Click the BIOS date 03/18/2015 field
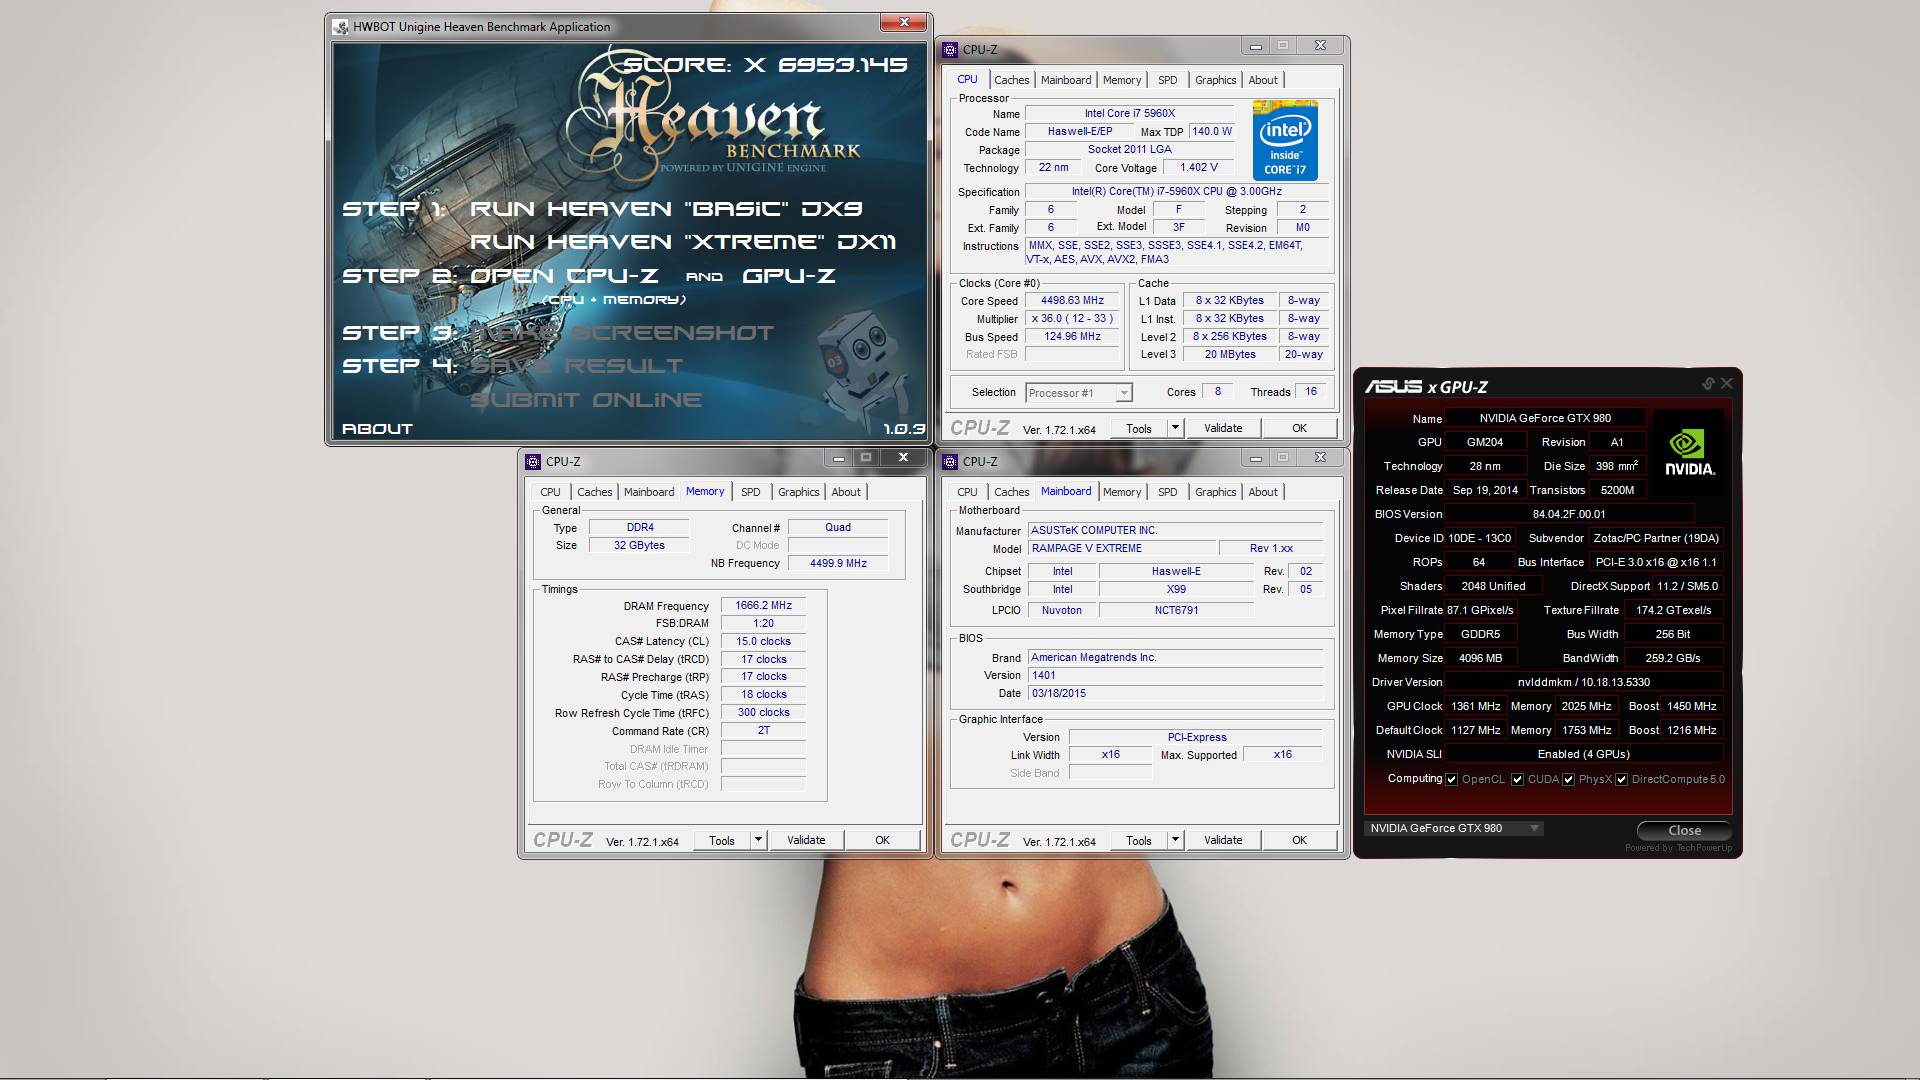Screen dimensions: 1920x1080 coord(1175,693)
